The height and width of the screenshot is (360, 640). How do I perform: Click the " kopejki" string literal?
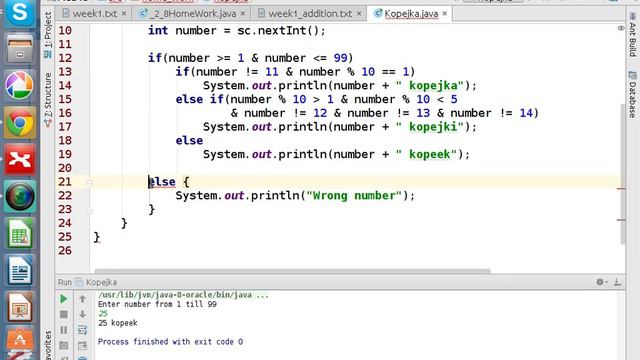coord(430,127)
